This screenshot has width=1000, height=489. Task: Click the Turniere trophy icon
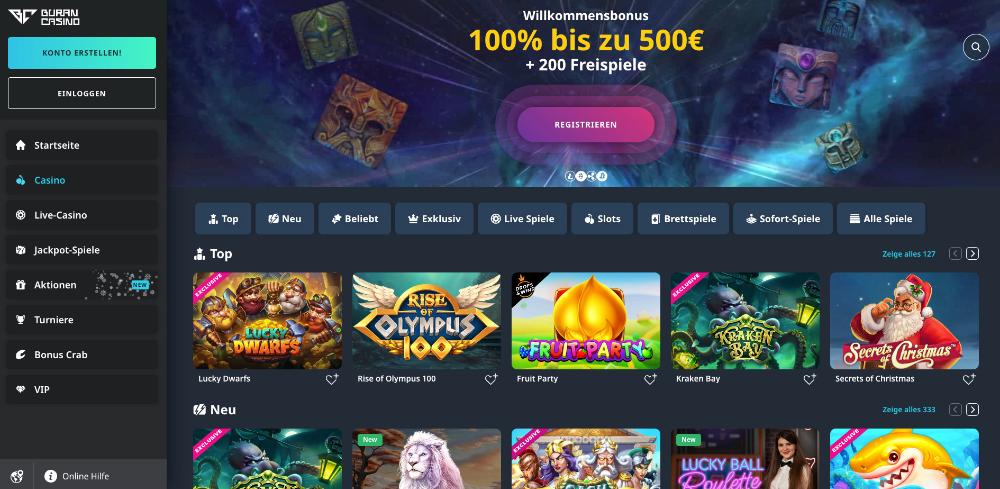(x=20, y=319)
